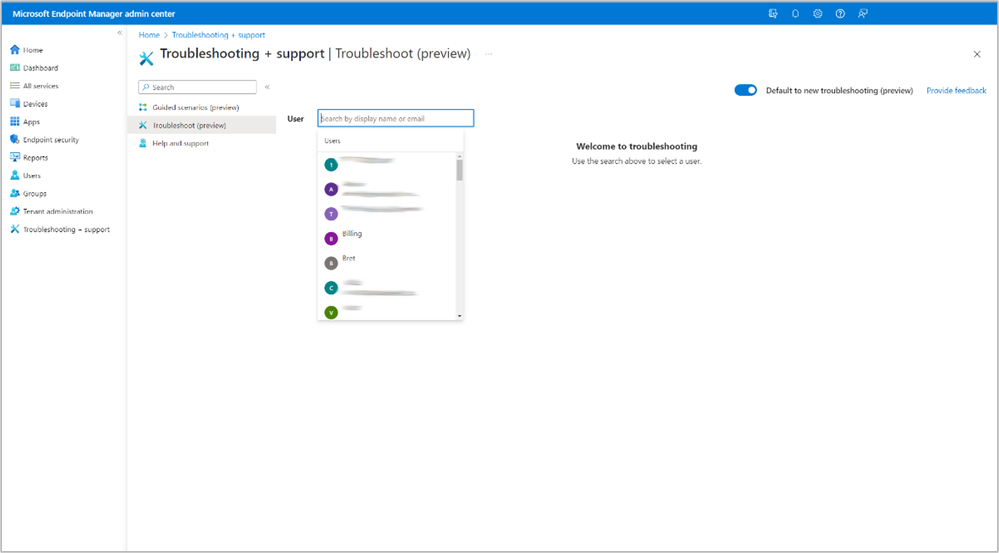Open Dashboard from the left navigation
The width and height of the screenshot is (999, 553).
pos(34,68)
